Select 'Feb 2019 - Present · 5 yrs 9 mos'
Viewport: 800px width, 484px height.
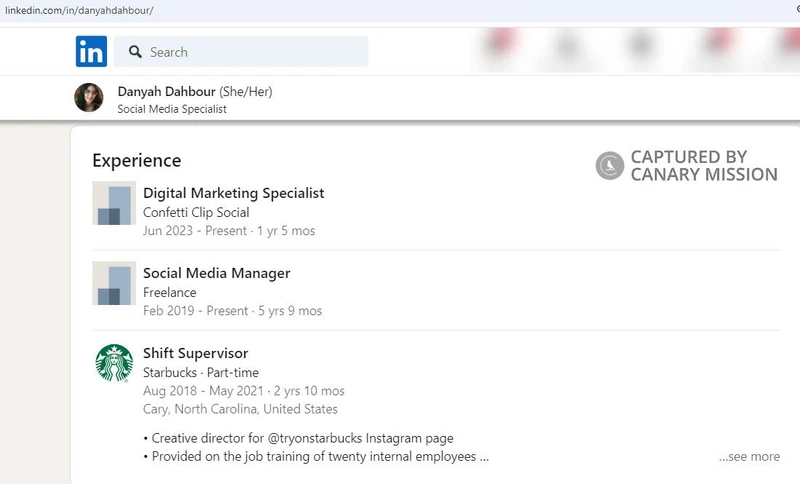tap(233, 311)
